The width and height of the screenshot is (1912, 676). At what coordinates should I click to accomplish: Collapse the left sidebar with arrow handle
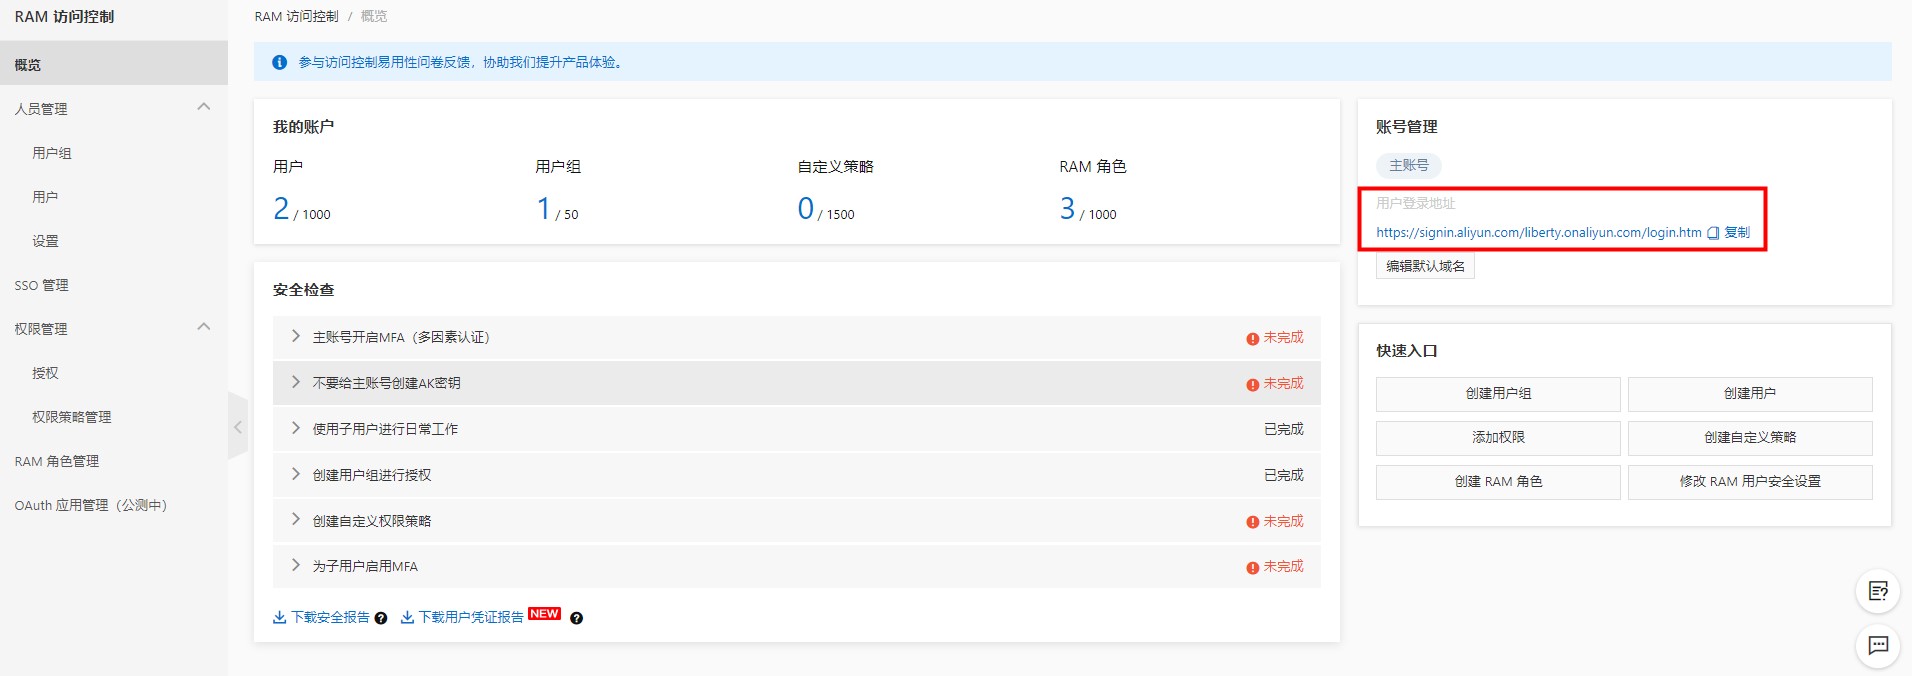pos(238,427)
